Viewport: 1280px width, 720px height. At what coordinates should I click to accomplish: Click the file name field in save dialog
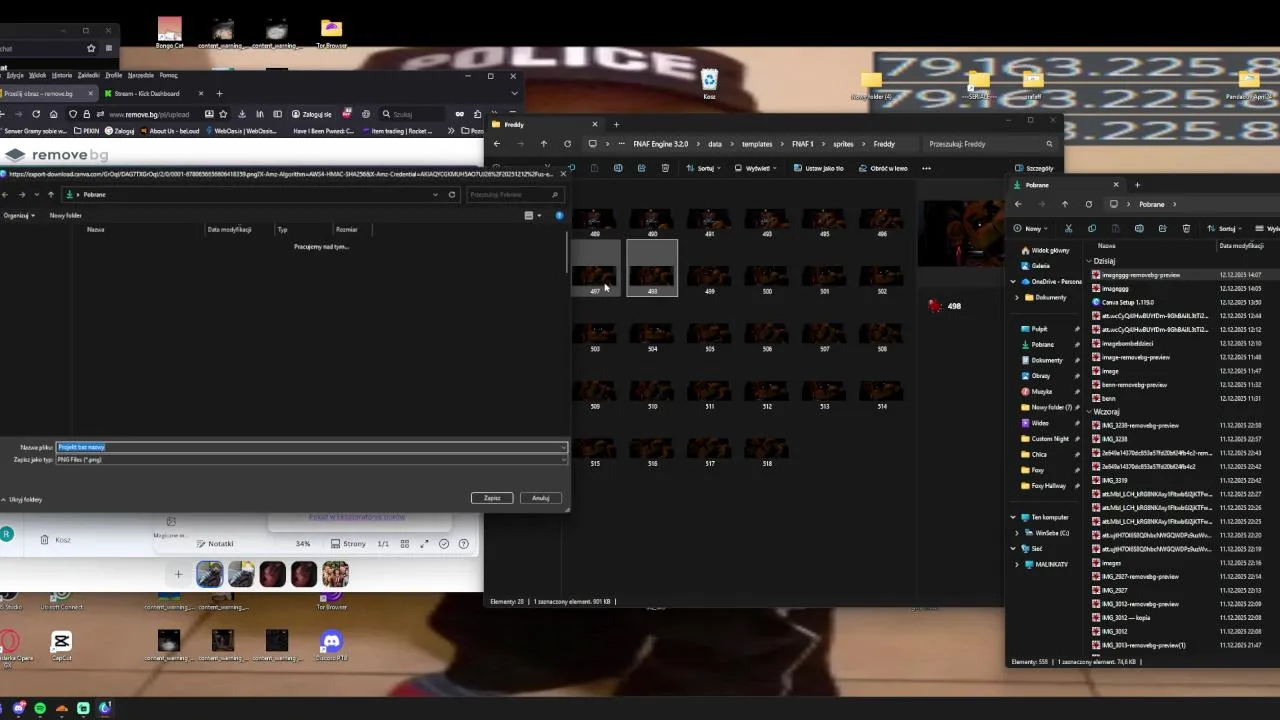(312, 447)
